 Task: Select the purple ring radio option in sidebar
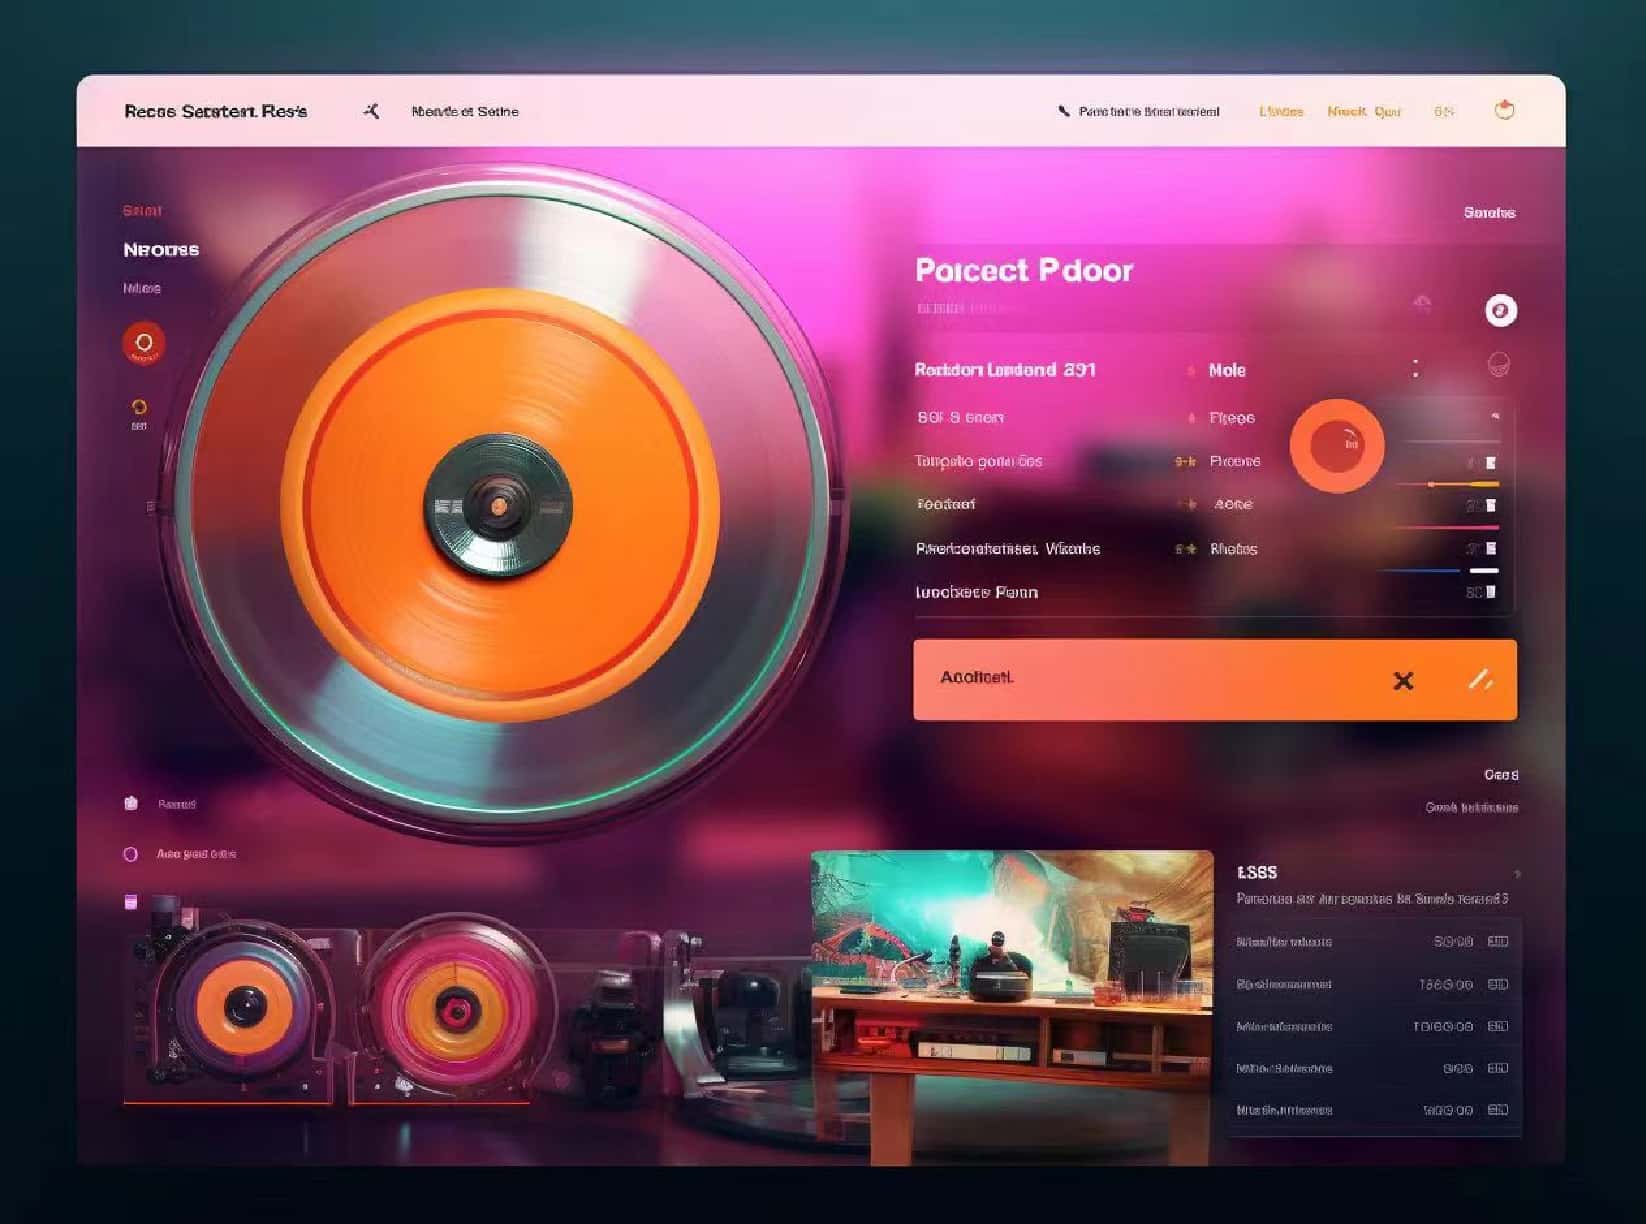[130, 854]
